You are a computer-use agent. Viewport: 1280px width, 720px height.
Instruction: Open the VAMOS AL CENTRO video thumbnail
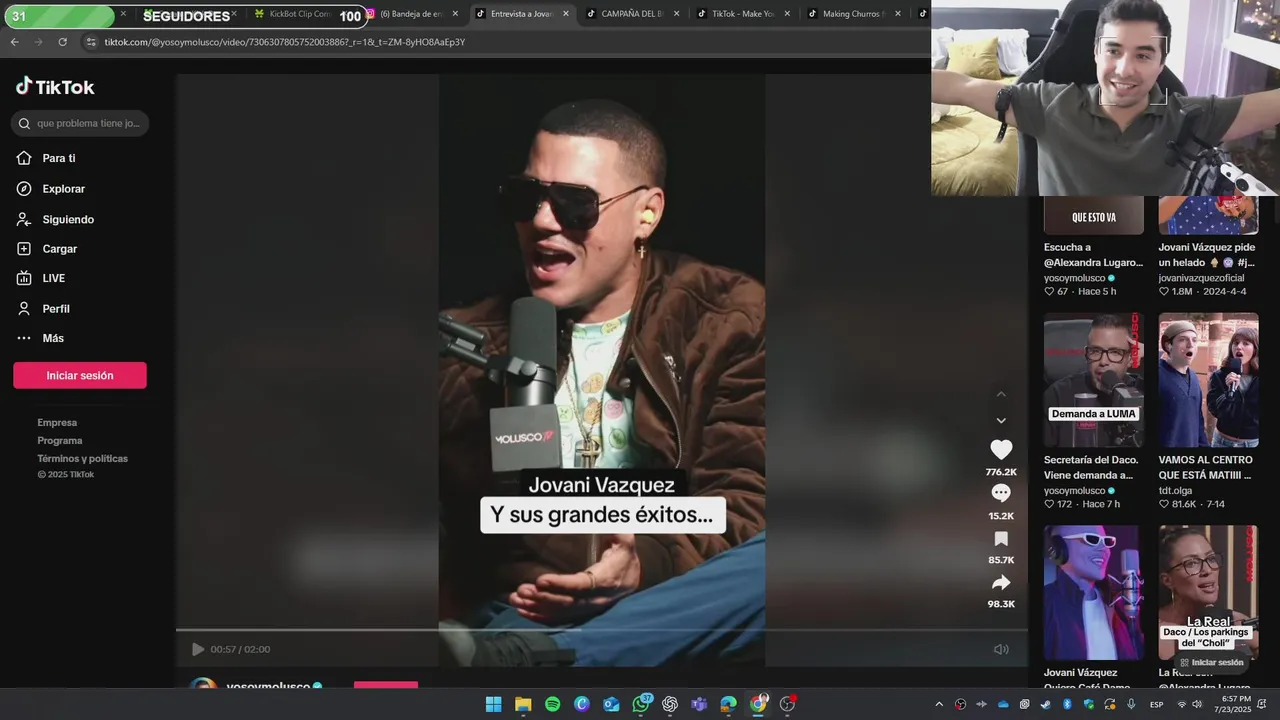click(1208, 380)
